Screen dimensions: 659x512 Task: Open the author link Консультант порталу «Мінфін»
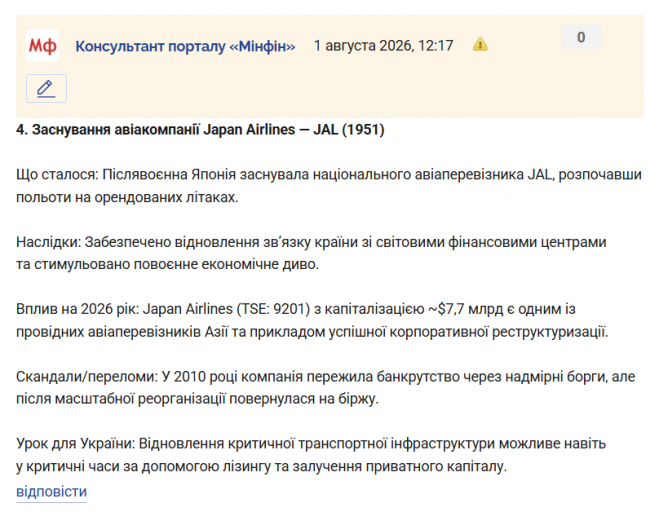(185, 46)
